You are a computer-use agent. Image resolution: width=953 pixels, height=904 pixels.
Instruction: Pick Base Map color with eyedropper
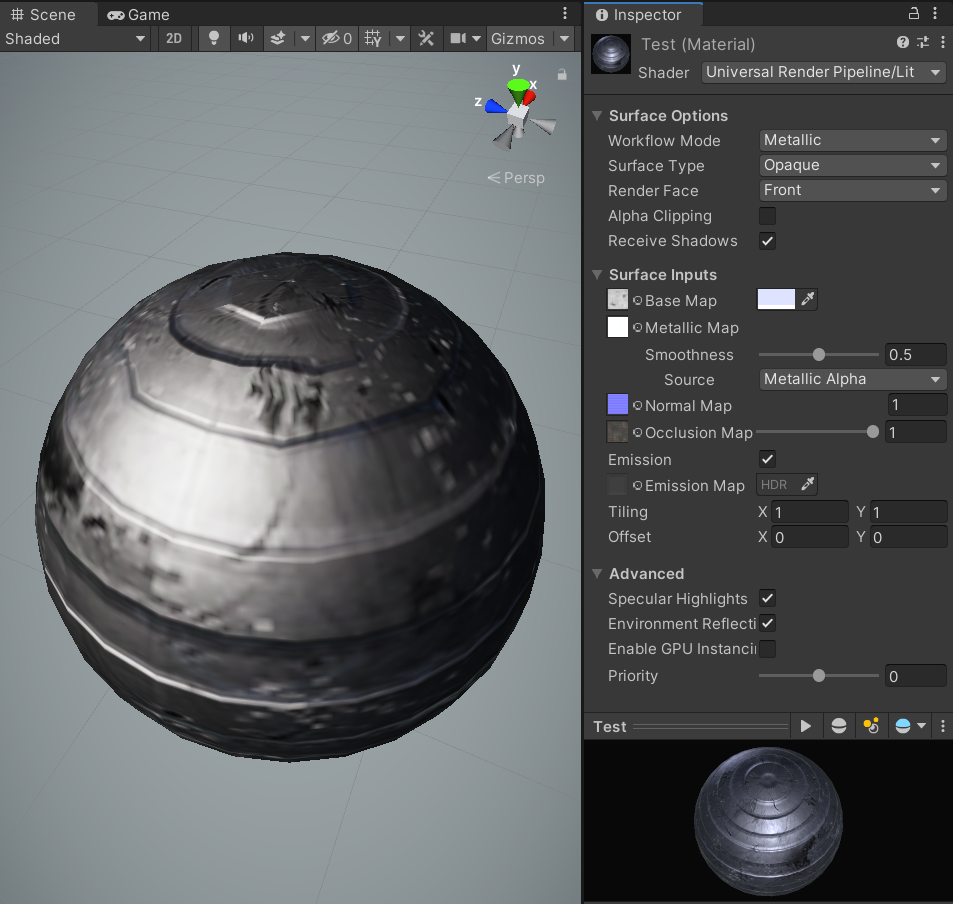808,299
